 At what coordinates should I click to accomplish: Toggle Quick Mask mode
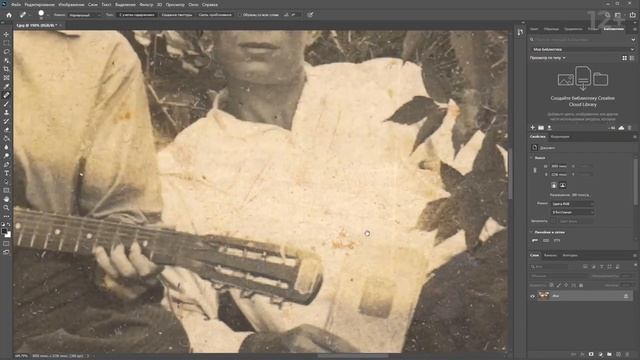click(6, 244)
